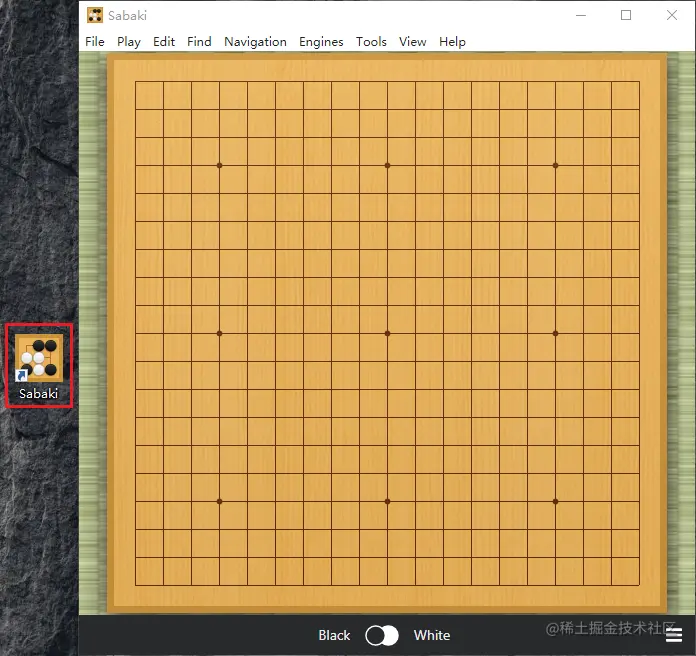Open the Engines menu
The width and height of the screenshot is (696, 656).
[x=321, y=42]
